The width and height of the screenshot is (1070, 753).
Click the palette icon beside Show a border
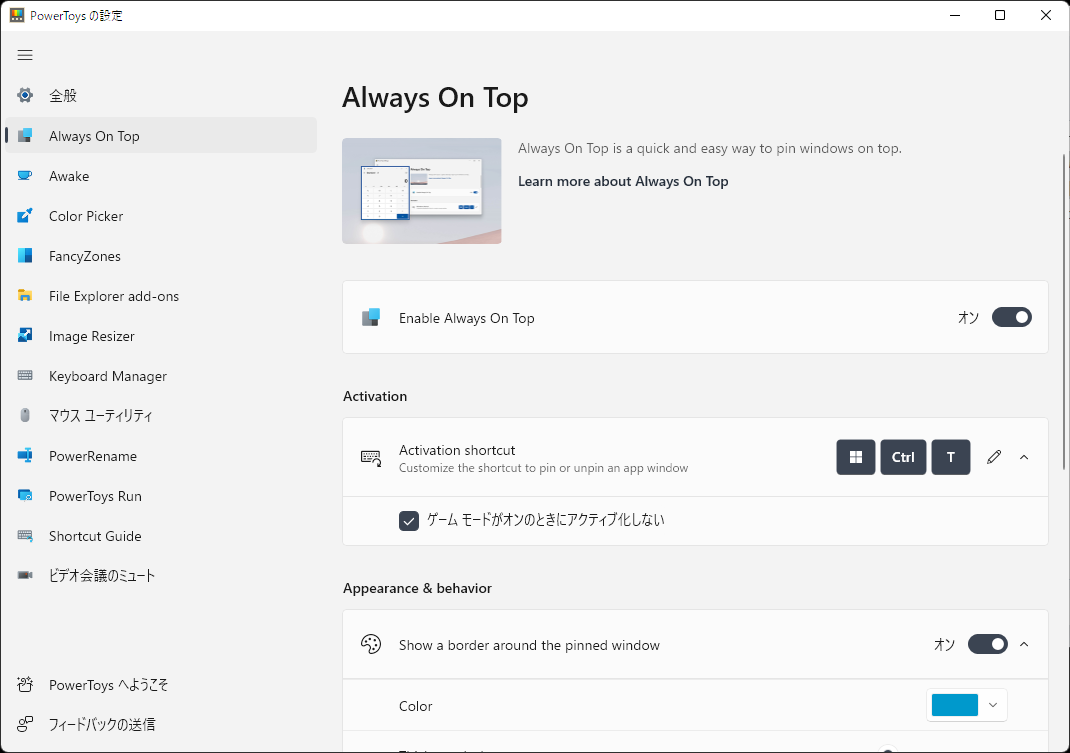[x=371, y=644]
